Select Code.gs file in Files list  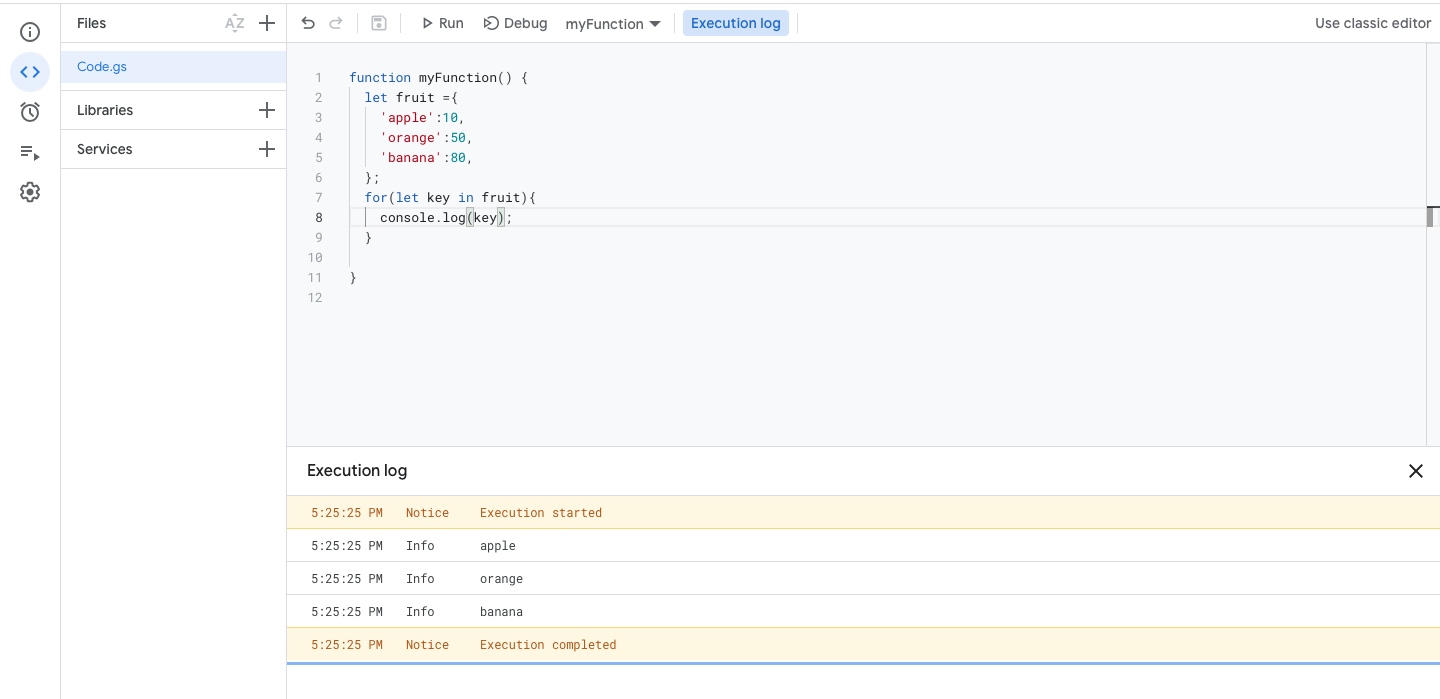(x=102, y=67)
